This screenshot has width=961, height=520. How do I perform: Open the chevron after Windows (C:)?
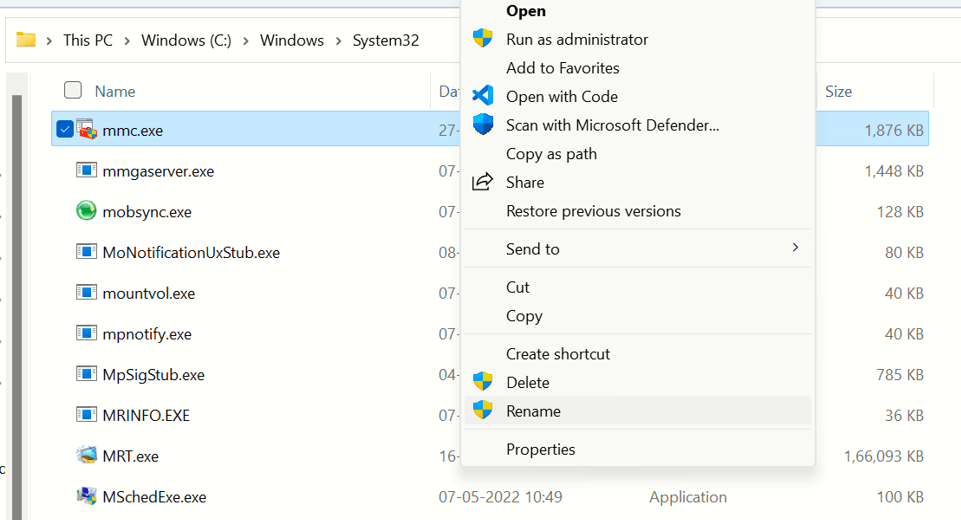[245, 41]
